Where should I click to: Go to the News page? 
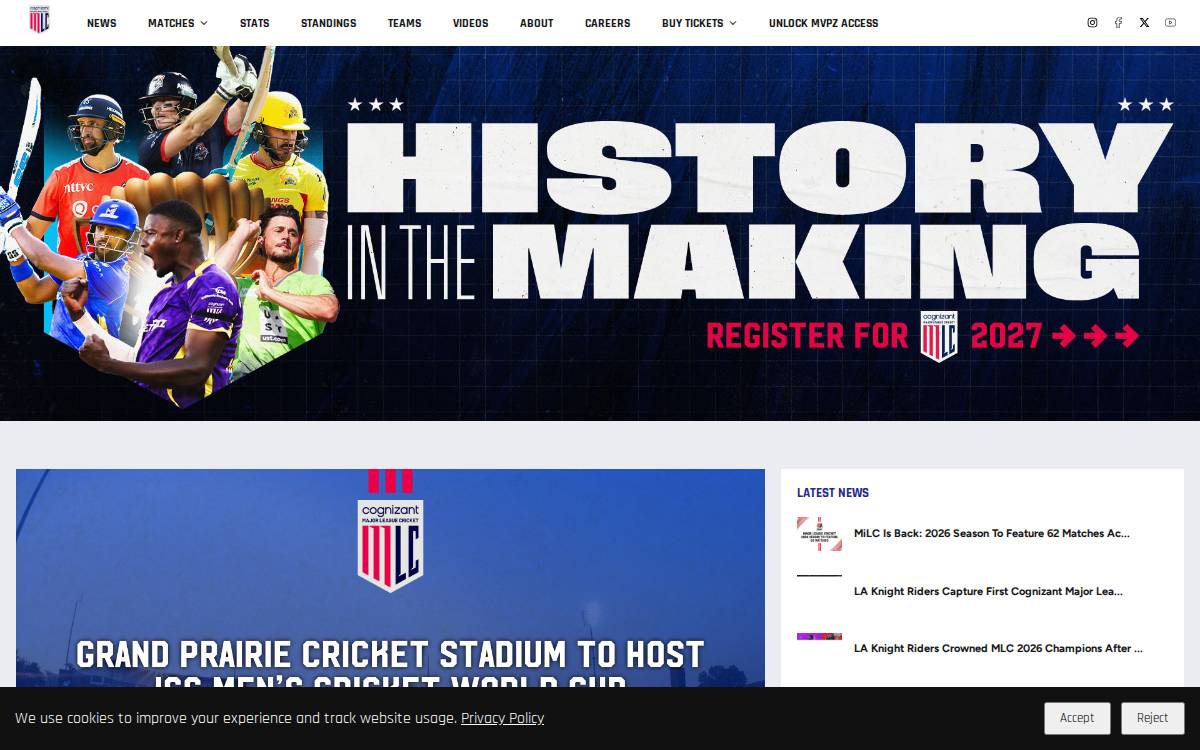pyautogui.click(x=101, y=23)
